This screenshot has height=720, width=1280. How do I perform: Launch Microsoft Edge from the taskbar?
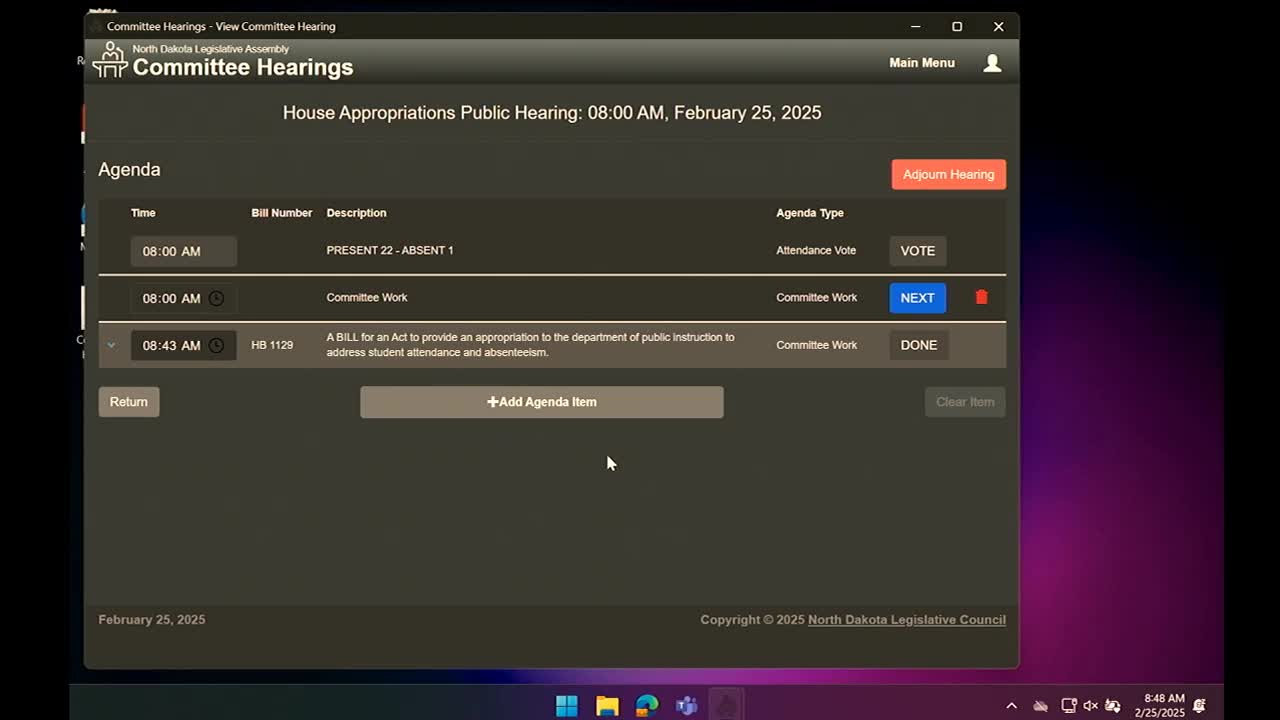pos(647,705)
